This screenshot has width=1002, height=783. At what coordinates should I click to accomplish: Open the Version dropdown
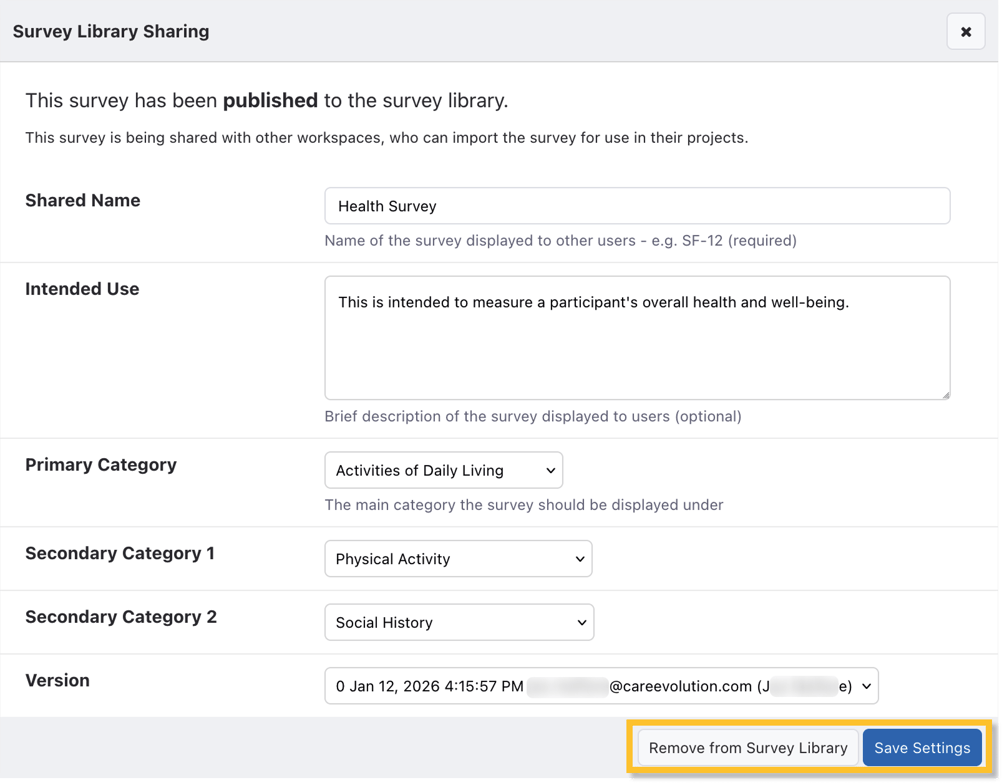click(x=601, y=686)
